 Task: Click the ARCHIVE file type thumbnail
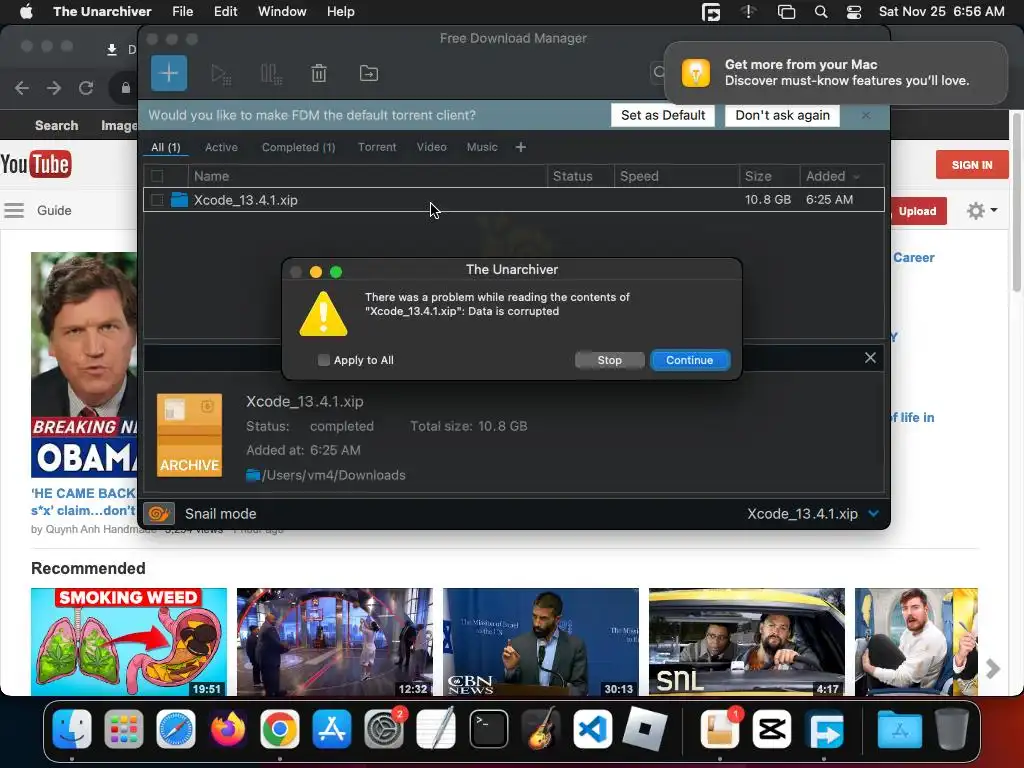point(189,435)
